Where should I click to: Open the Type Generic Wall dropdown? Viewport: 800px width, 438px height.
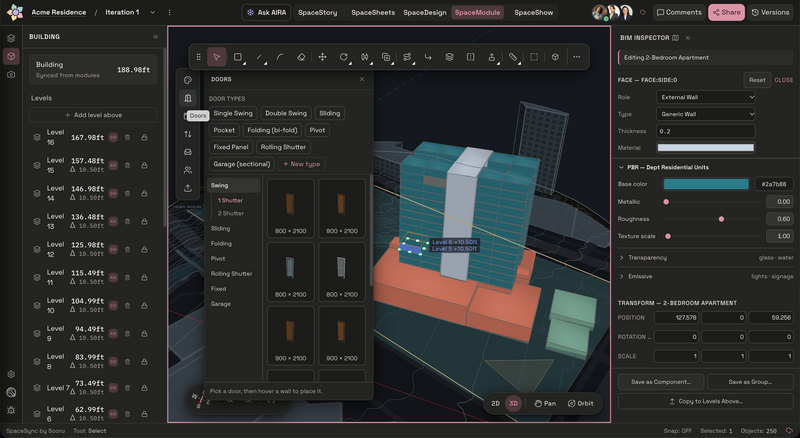click(x=706, y=114)
